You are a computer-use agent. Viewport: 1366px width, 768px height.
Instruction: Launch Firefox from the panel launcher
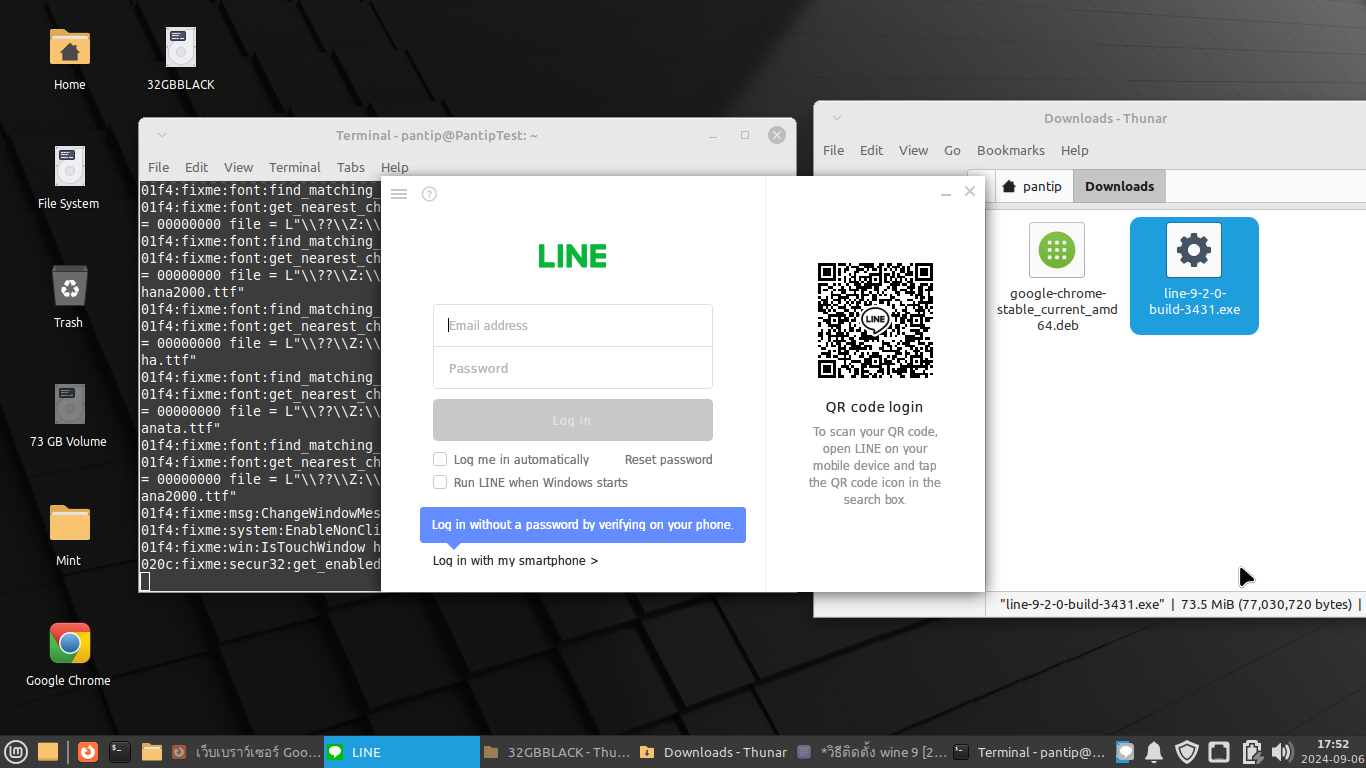88,752
